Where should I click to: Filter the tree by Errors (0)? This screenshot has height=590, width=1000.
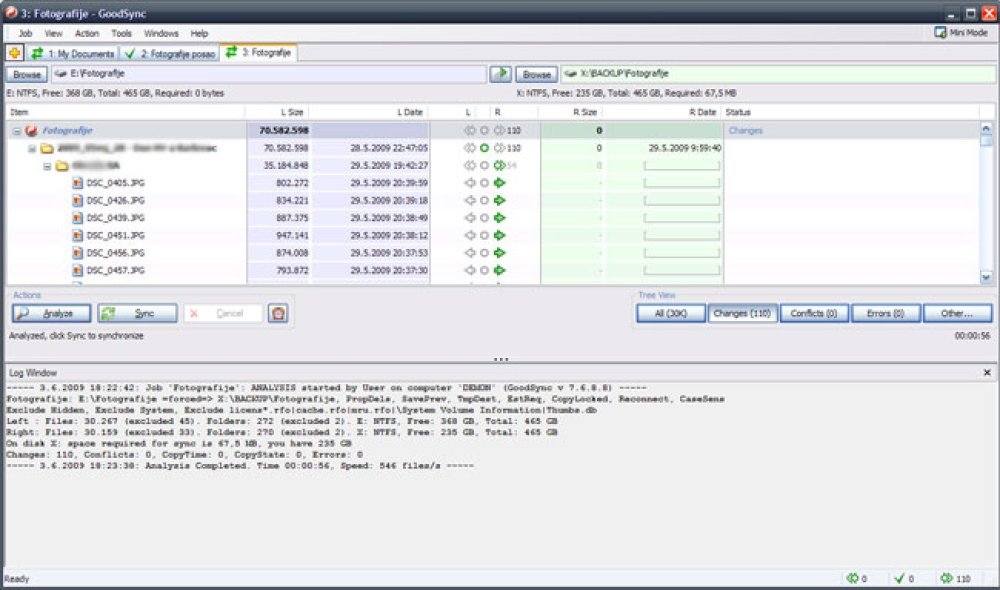pyautogui.click(x=886, y=313)
